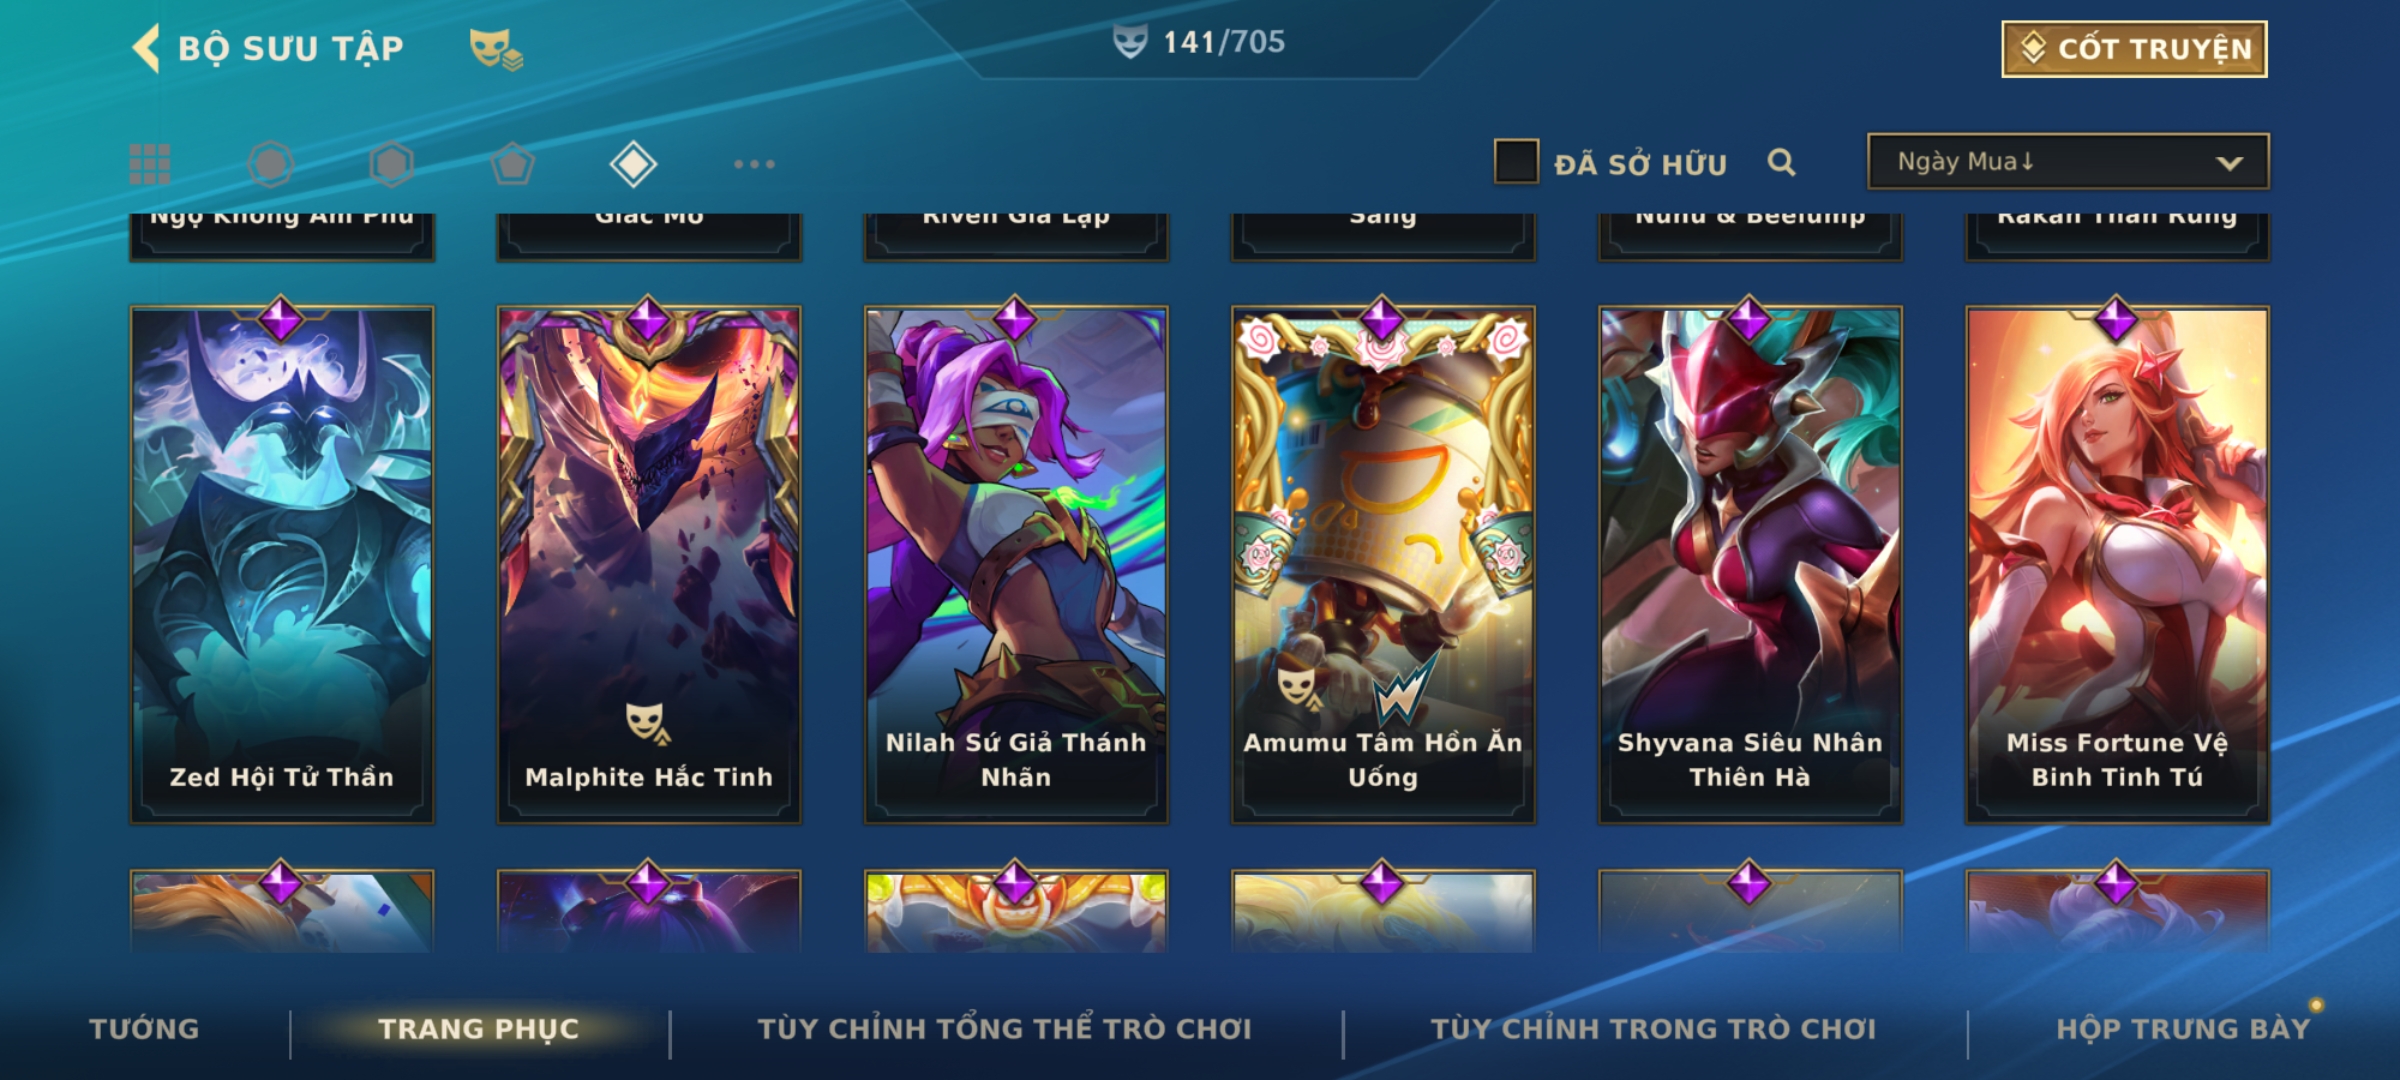Filter by the second hexagon rarity icon
Viewport: 2400px width, 1080px height.
[x=391, y=164]
